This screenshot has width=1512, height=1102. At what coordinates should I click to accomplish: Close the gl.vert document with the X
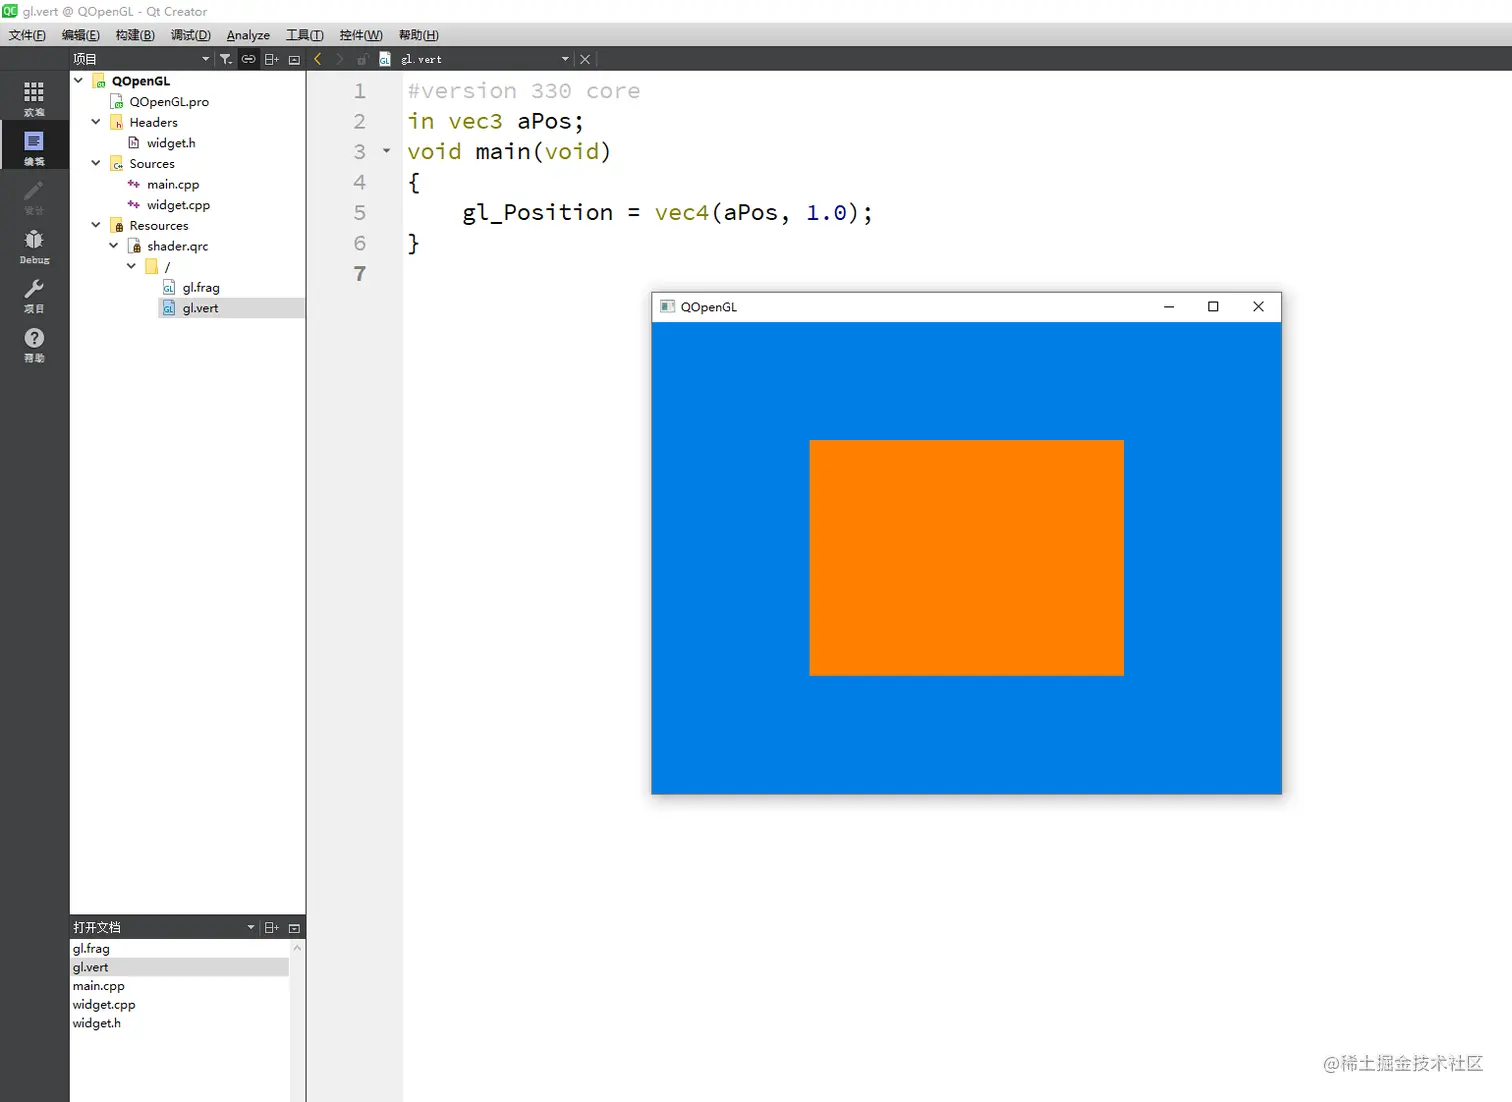pos(585,59)
